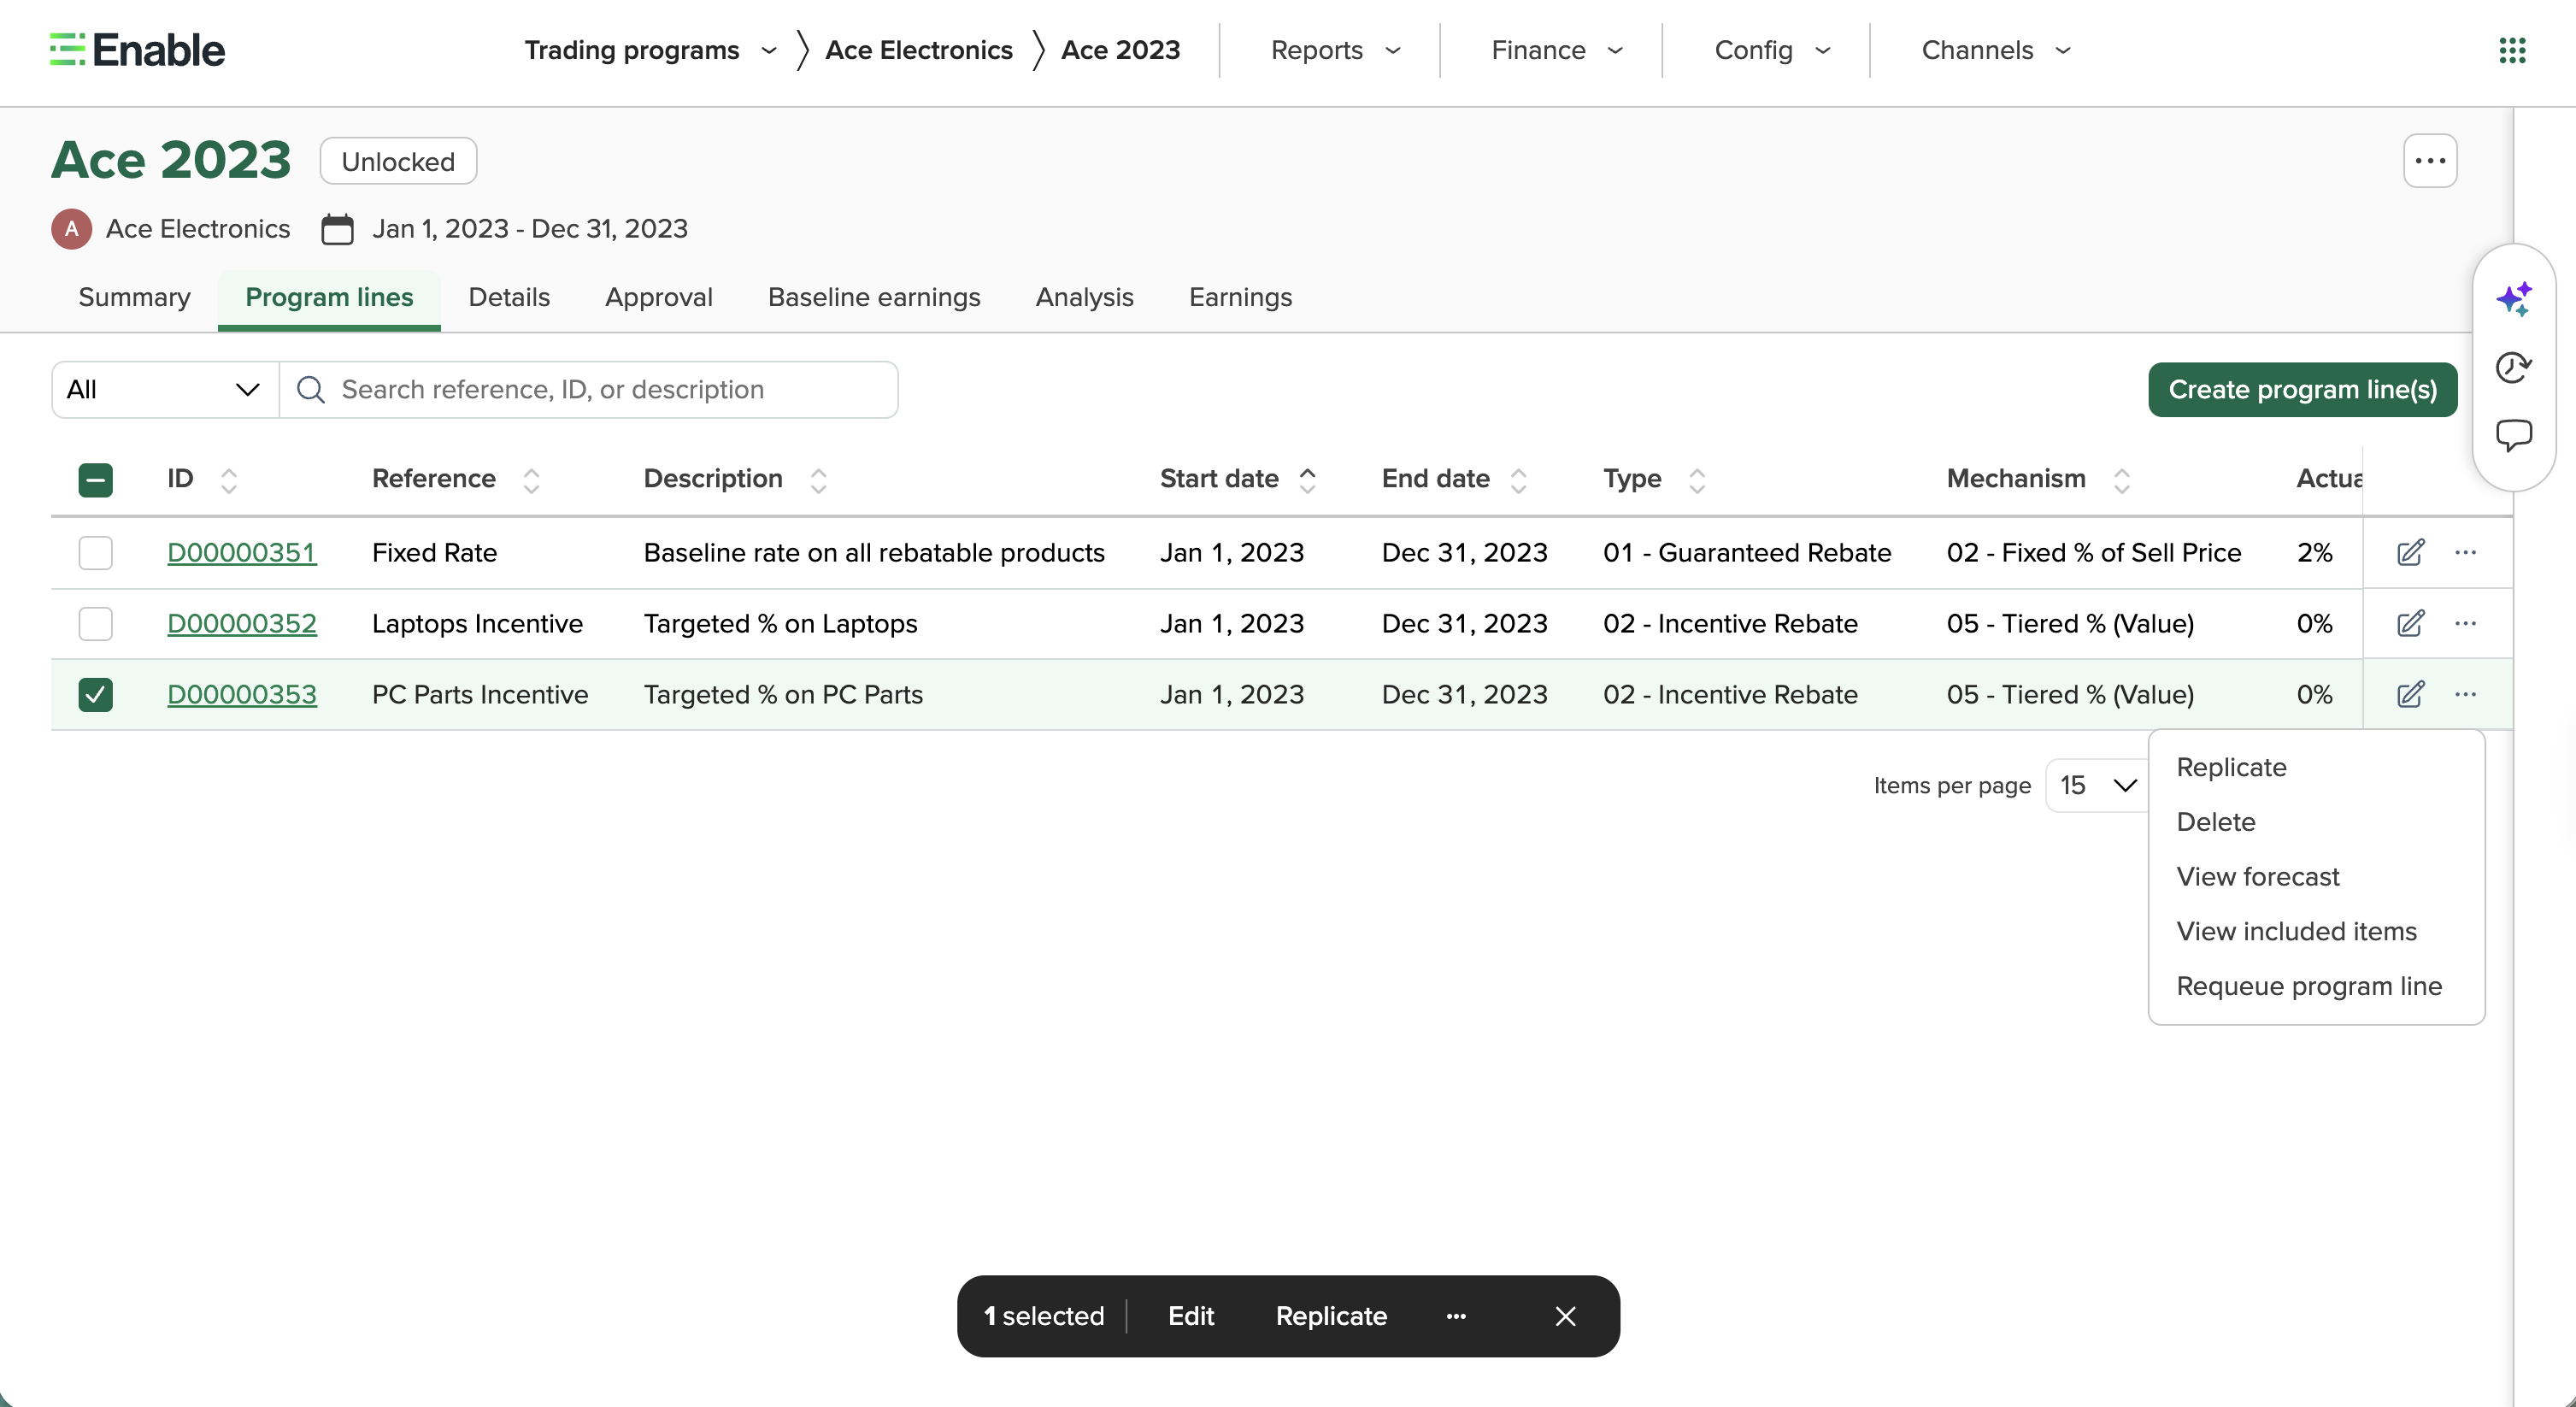
Task: Open program line link D00000352
Action: [242, 623]
